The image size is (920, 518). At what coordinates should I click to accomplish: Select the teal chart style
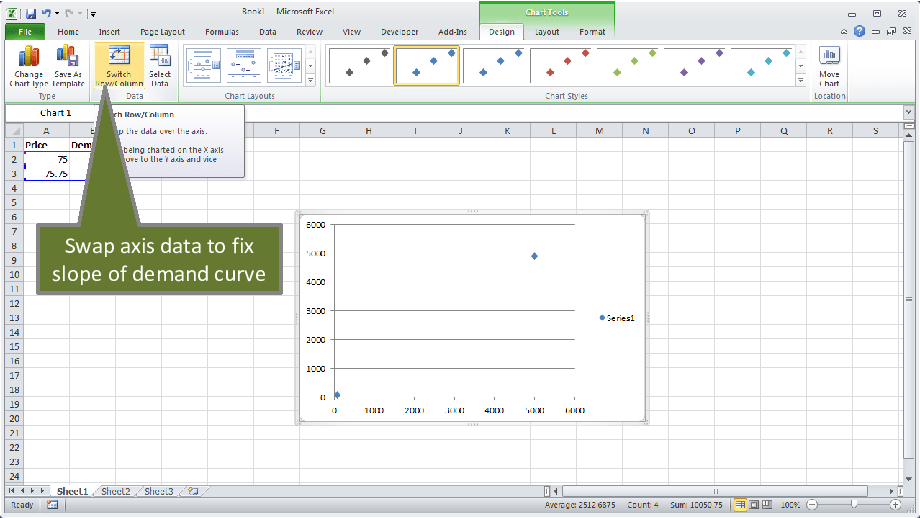click(764, 65)
